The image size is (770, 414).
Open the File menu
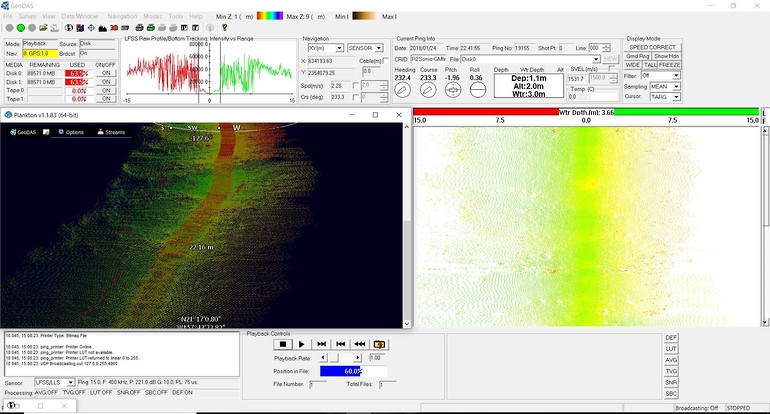7,16
